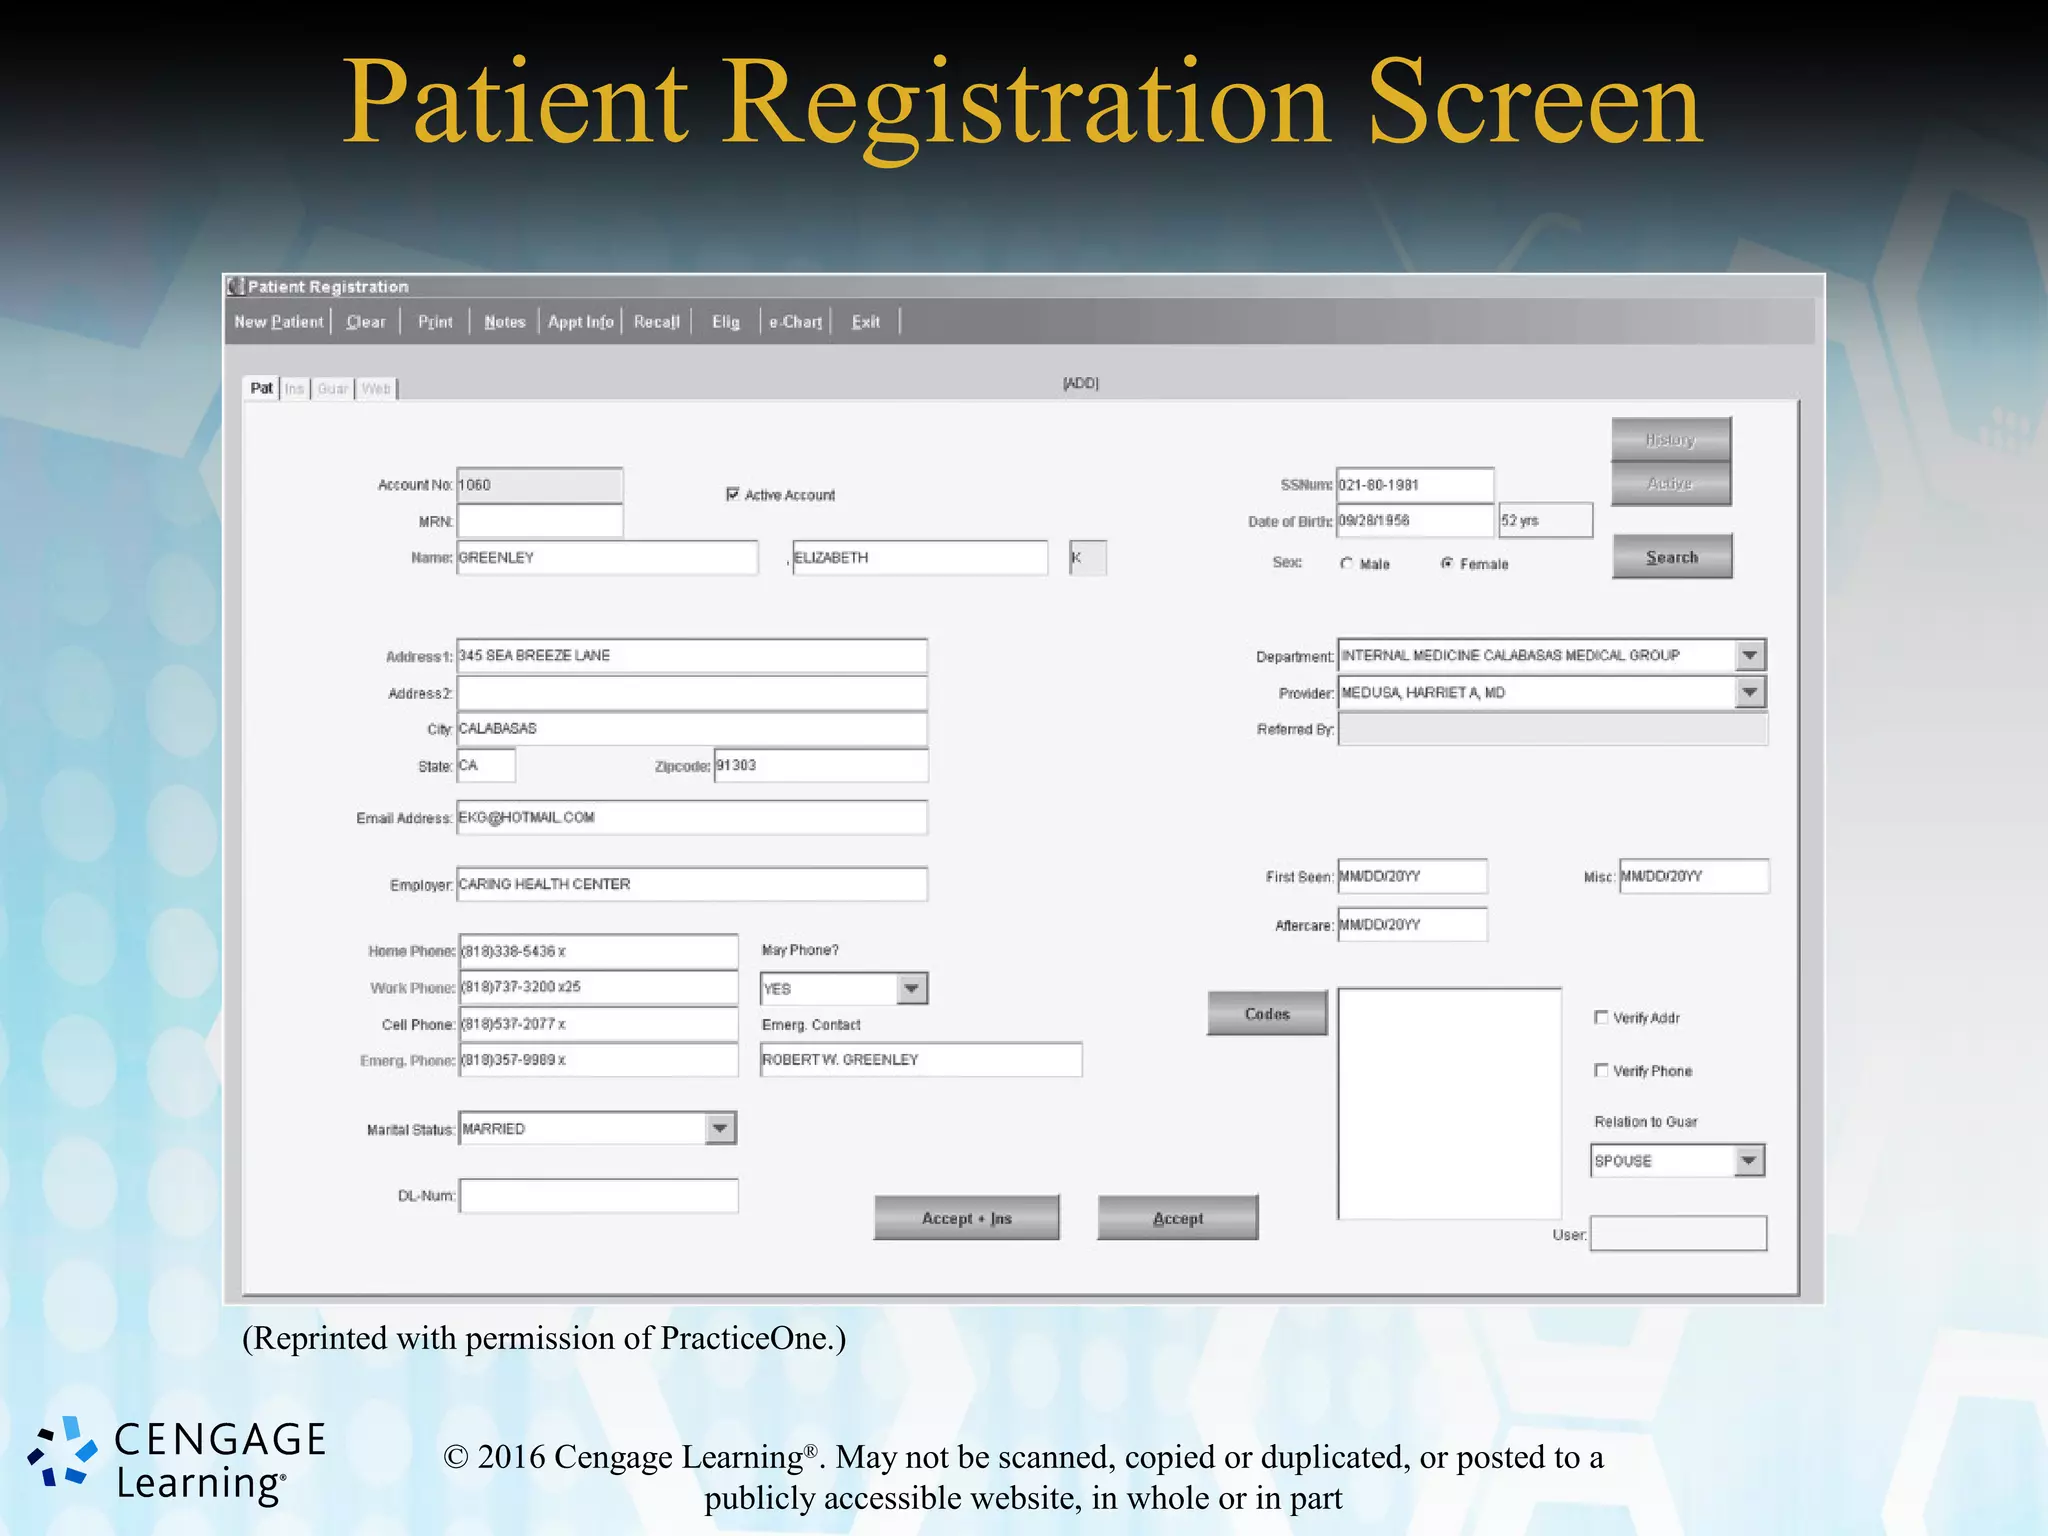2048x1536 pixels.
Task: Open the Notes menu item
Action: click(505, 322)
